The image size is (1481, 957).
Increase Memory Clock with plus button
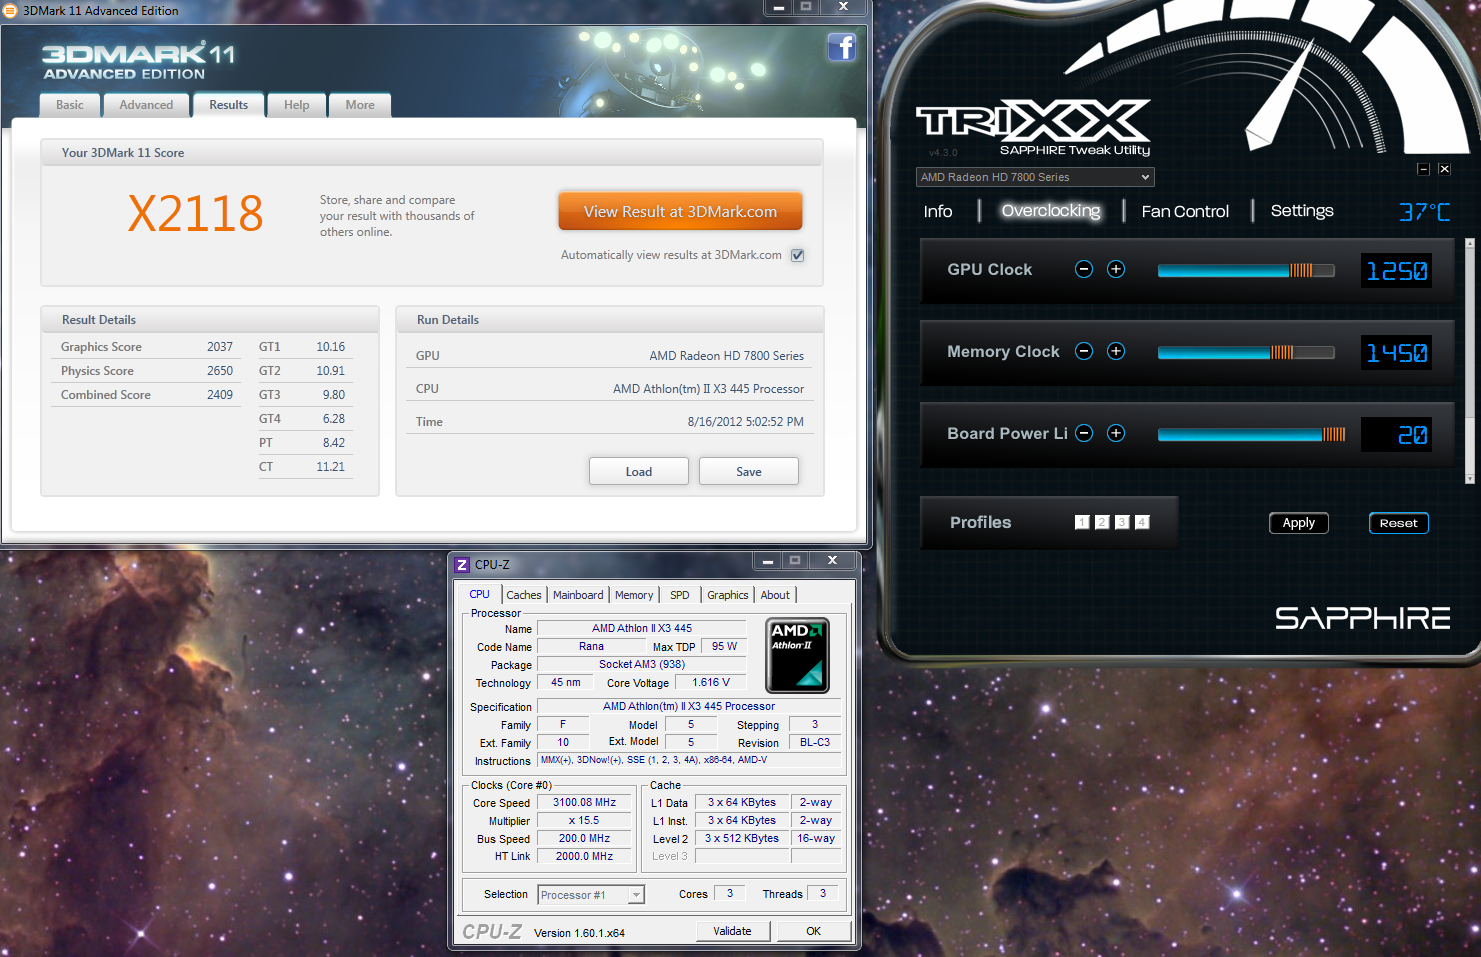[x=1116, y=351]
